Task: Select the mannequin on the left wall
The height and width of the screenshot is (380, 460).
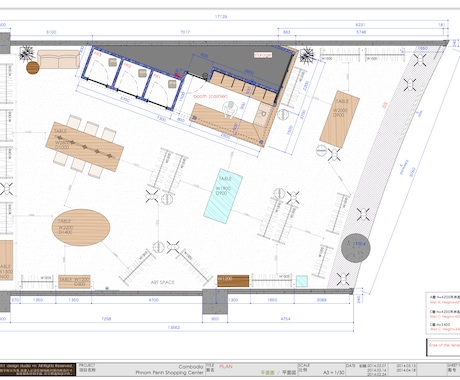Action: coord(6,189)
